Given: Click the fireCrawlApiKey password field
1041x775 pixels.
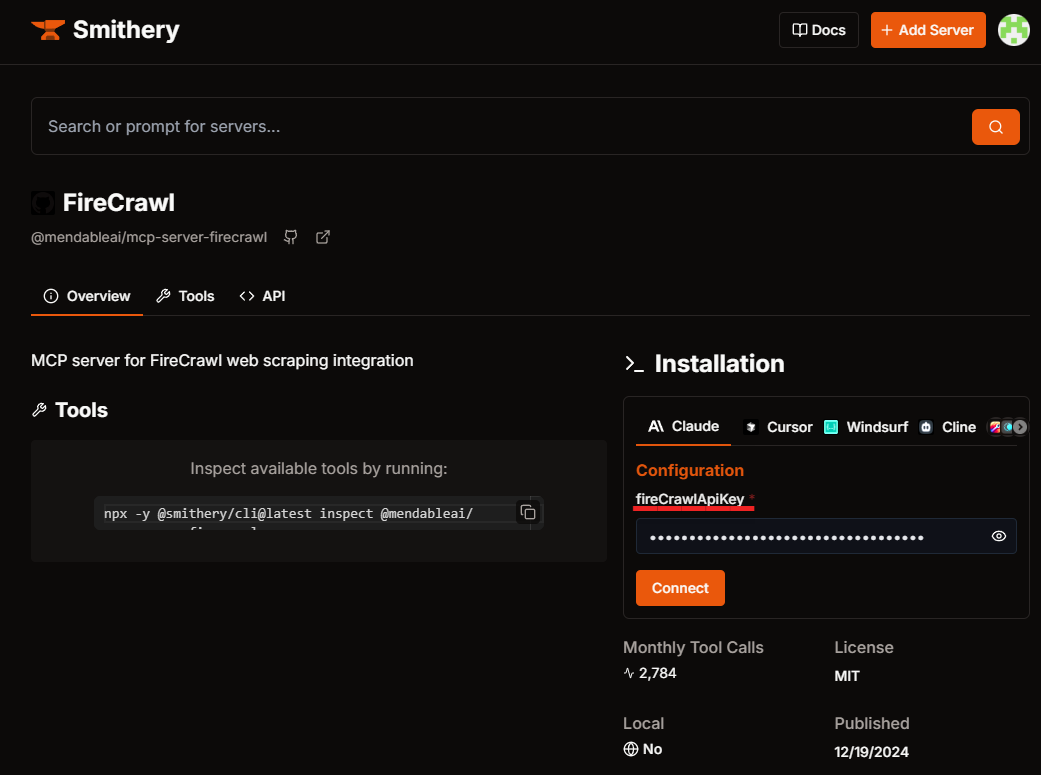Looking at the screenshot, I should pos(826,536).
